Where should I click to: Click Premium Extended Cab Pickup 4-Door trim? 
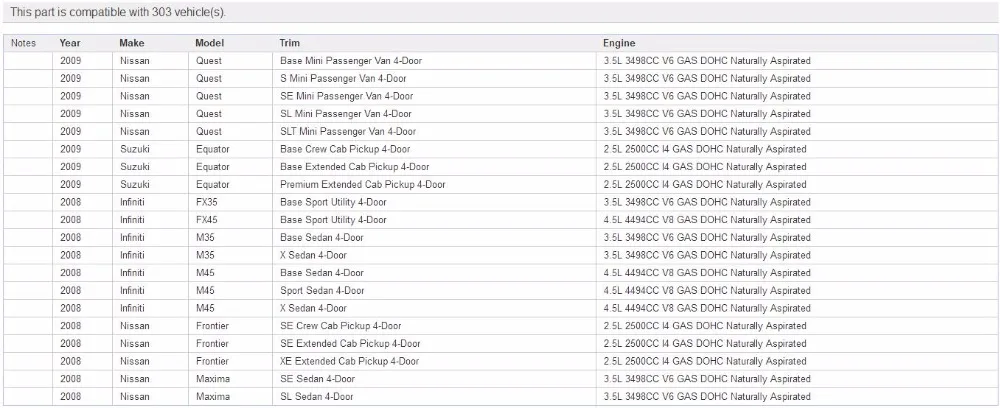point(363,184)
